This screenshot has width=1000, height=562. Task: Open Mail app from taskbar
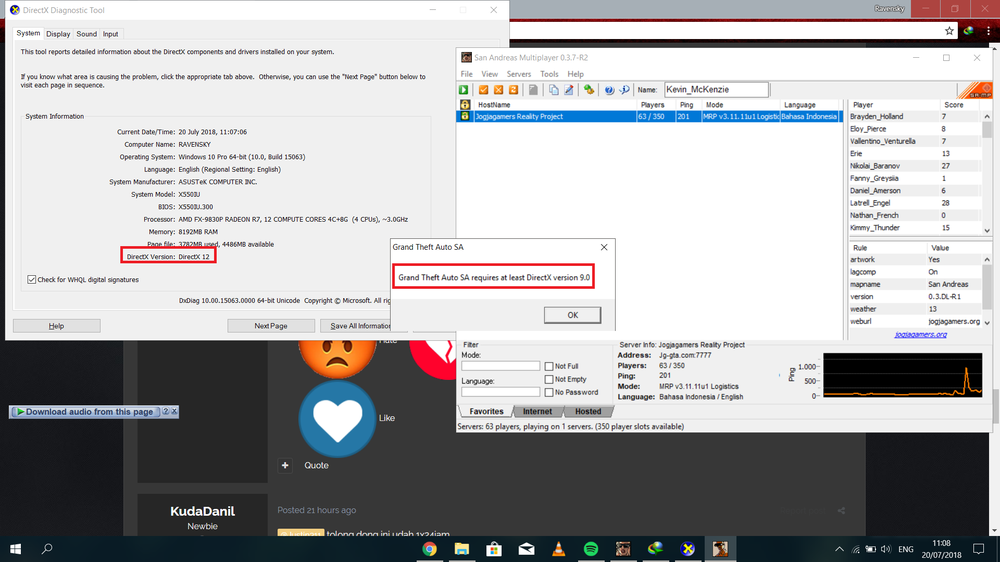click(526, 549)
